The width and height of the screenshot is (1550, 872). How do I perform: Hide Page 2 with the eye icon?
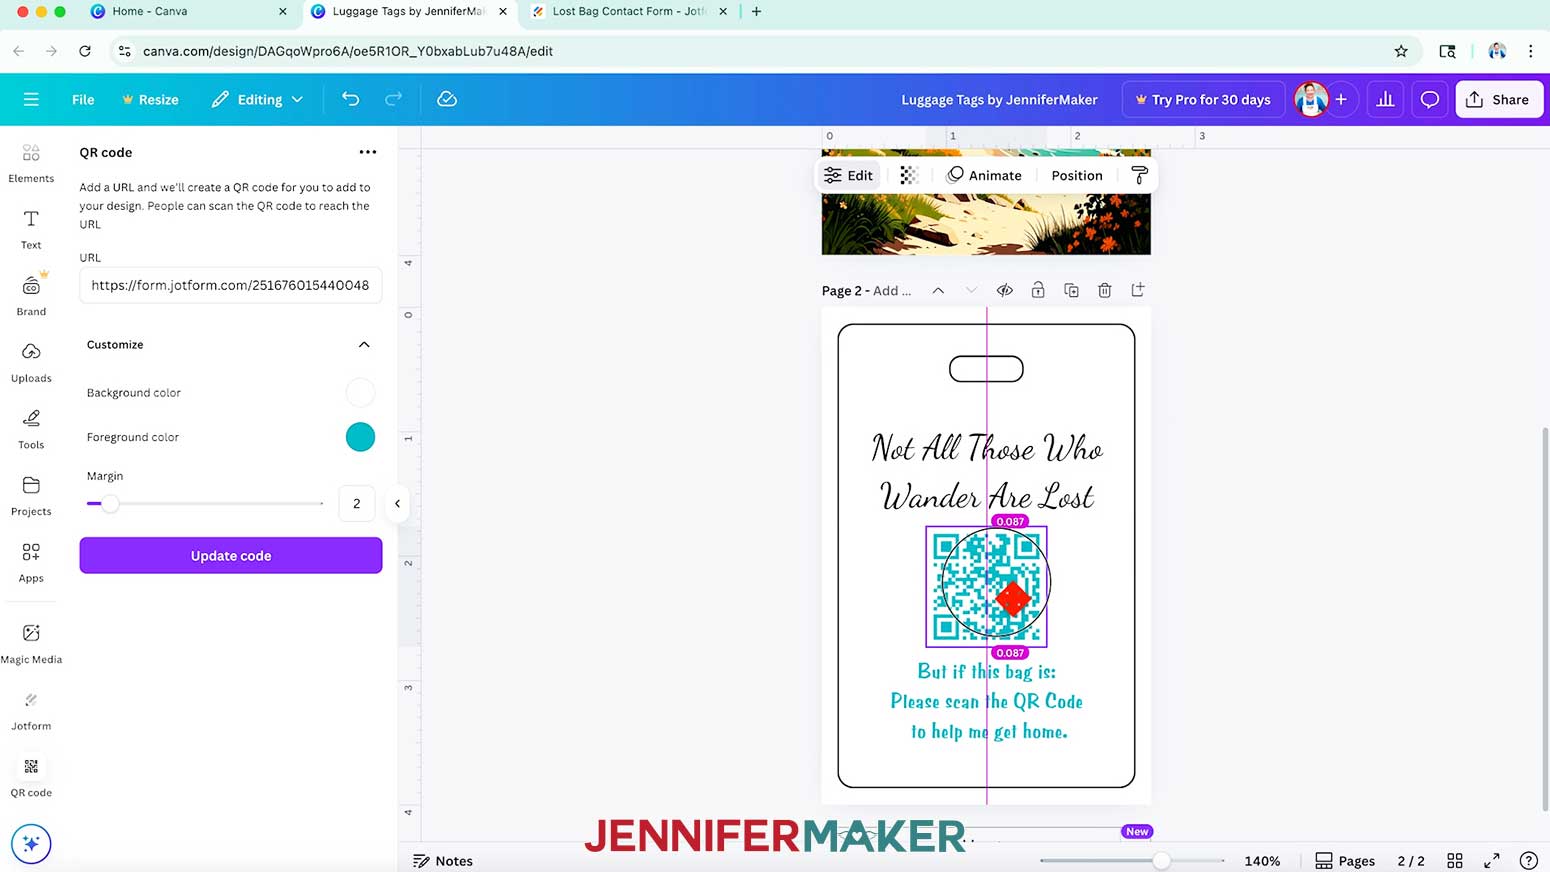[1005, 290]
